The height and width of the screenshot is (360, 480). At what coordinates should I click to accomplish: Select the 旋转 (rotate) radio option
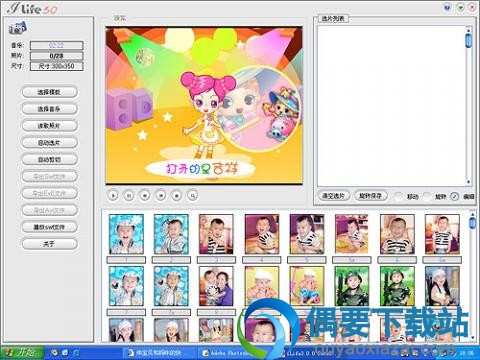(x=427, y=196)
